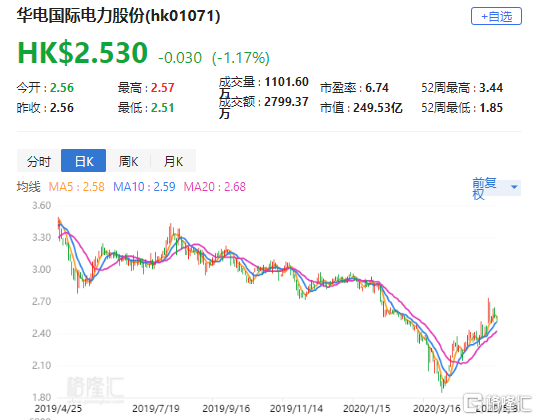
Task: Click the 2020/3/16 date axis label
Action: [x=437, y=408]
